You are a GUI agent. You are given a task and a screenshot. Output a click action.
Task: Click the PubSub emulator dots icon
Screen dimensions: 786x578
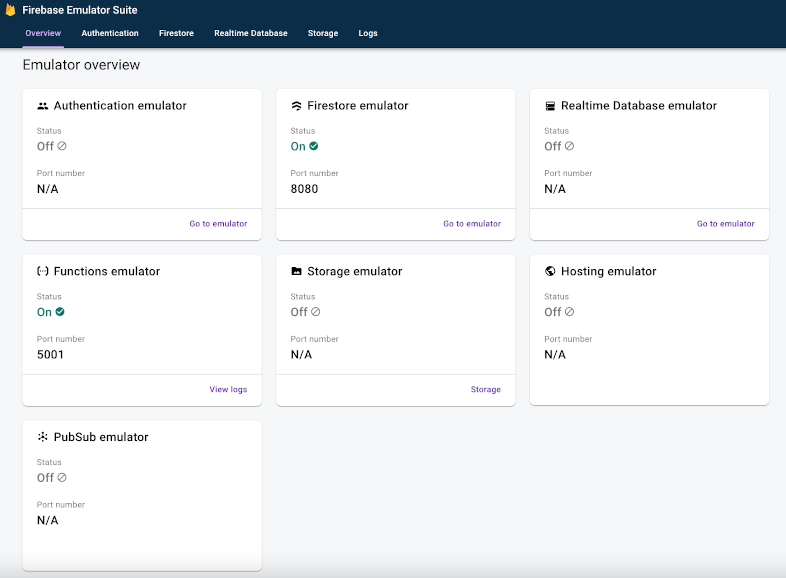(x=43, y=437)
